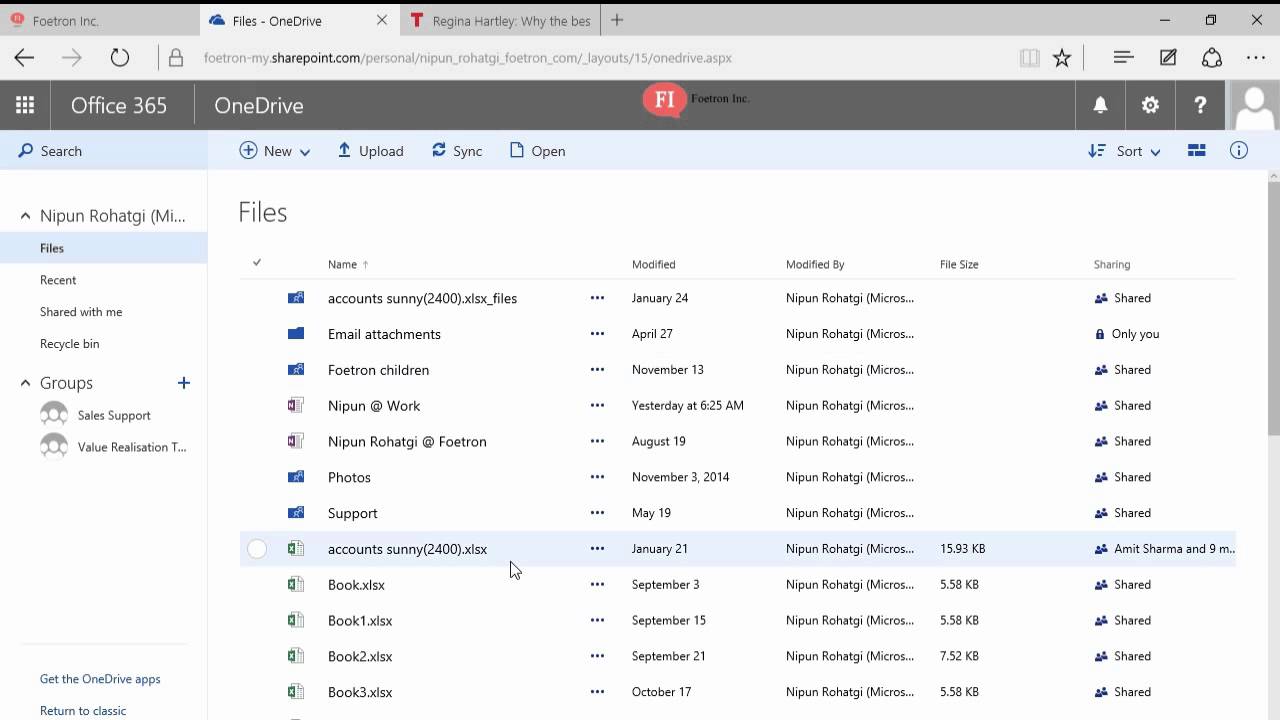
Task: Open browser More actions menu
Action: point(1256,58)
